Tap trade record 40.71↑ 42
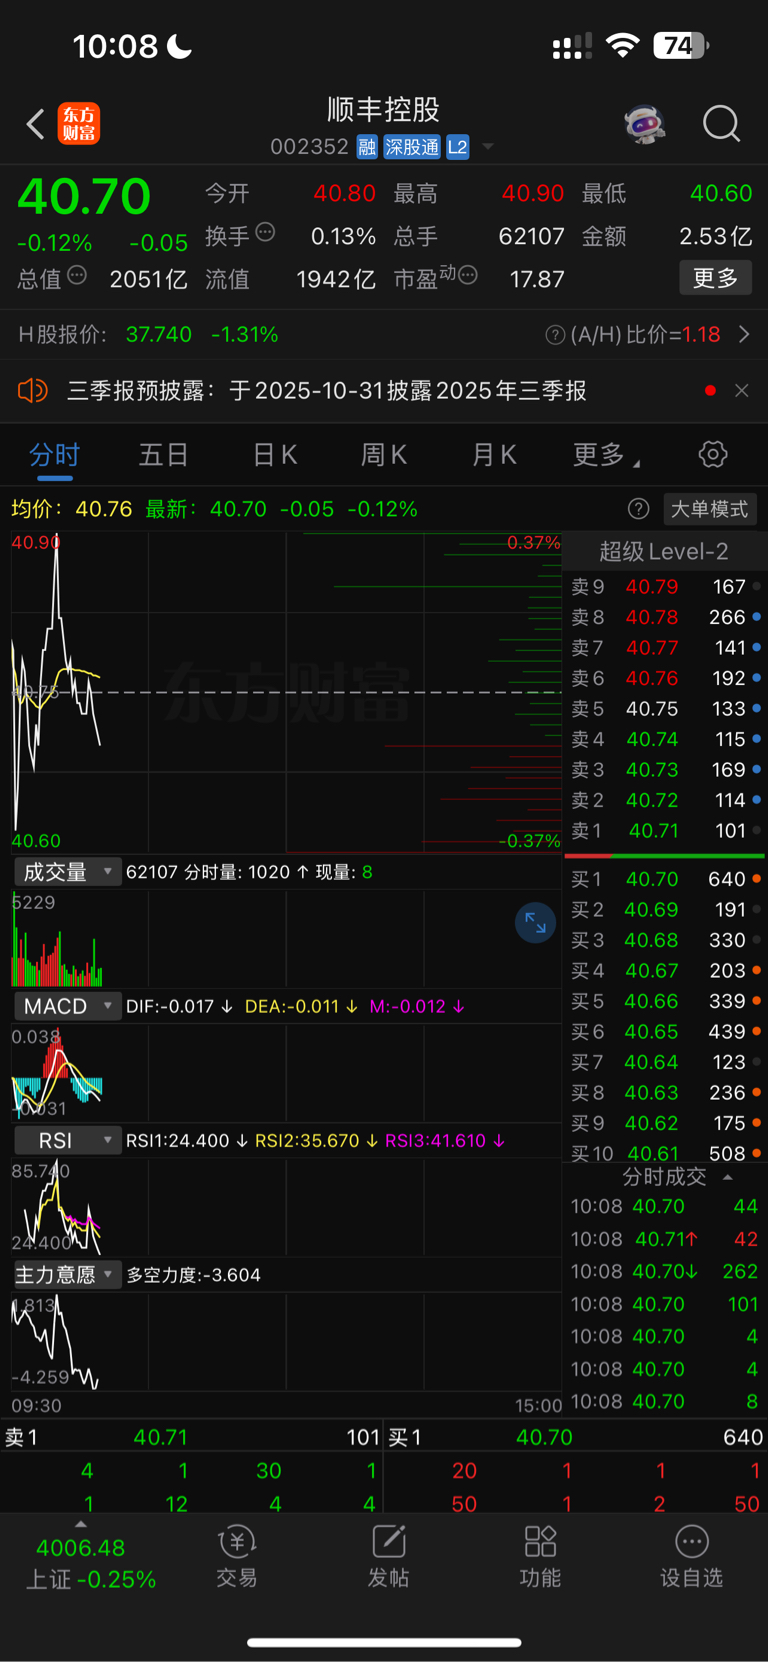 pos(664,1239)
